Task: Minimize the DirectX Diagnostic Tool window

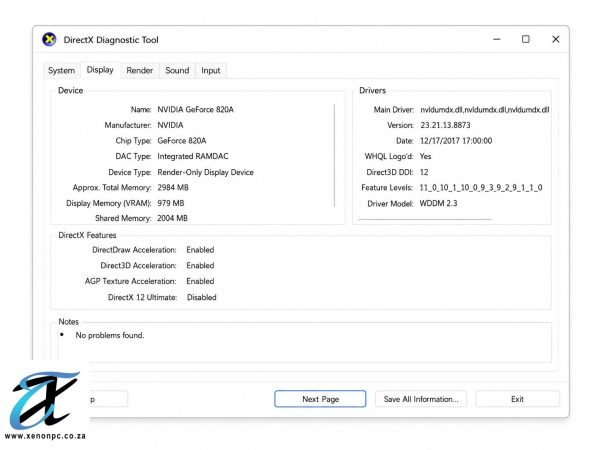Action: [x=497, y=39]
